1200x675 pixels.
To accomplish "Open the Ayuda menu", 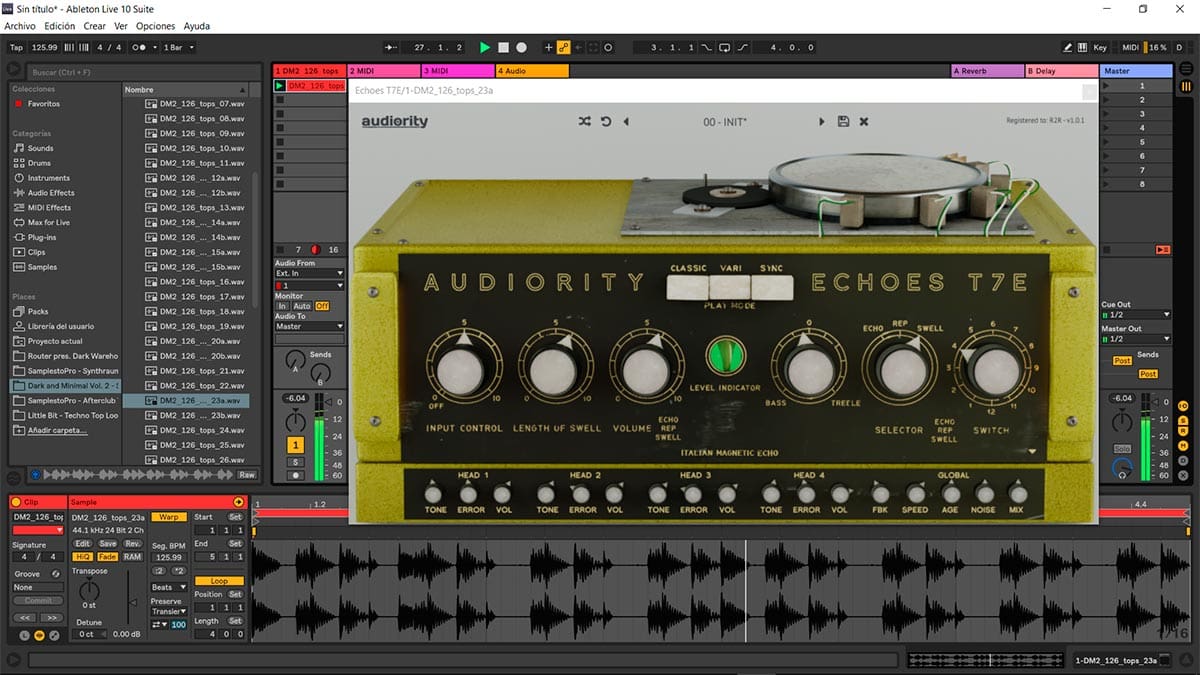I will click(x=197, y=26).
